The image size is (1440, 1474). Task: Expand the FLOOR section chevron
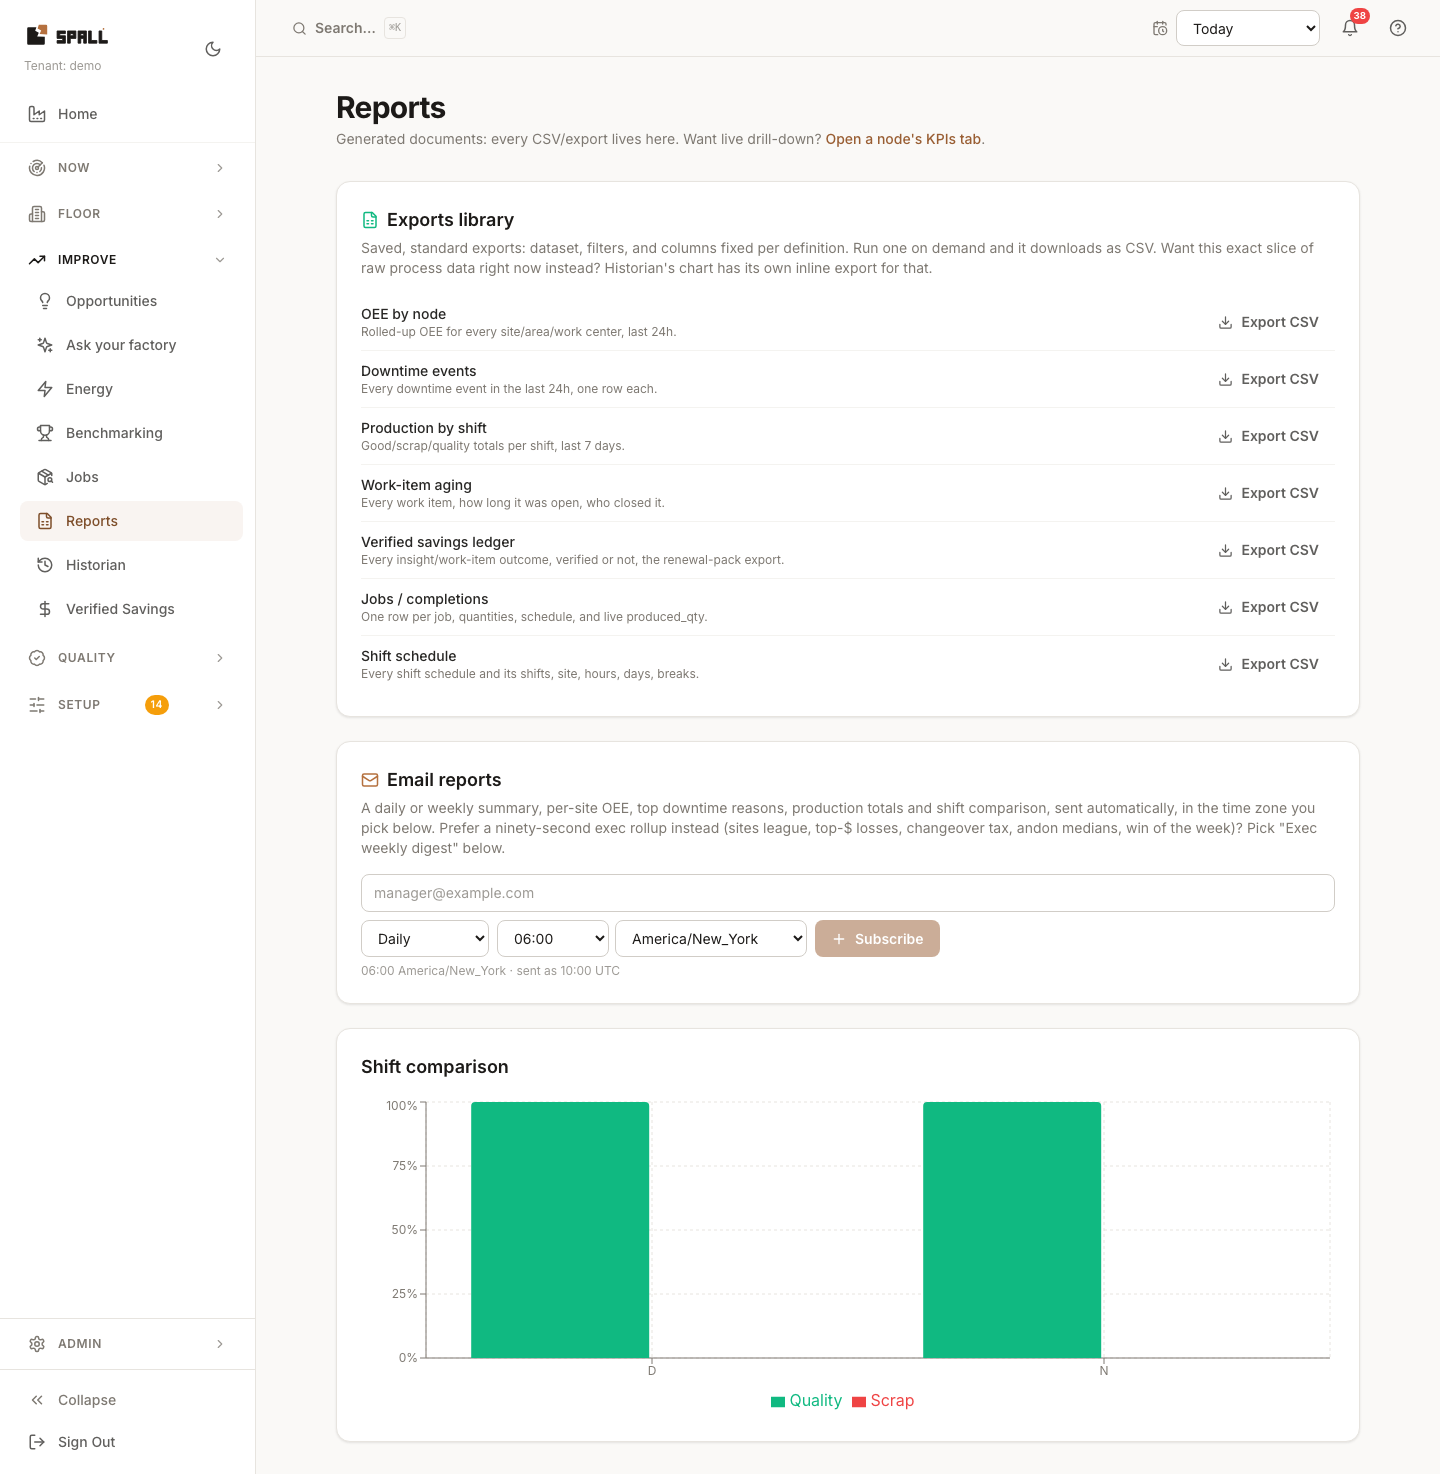[220, 214]
